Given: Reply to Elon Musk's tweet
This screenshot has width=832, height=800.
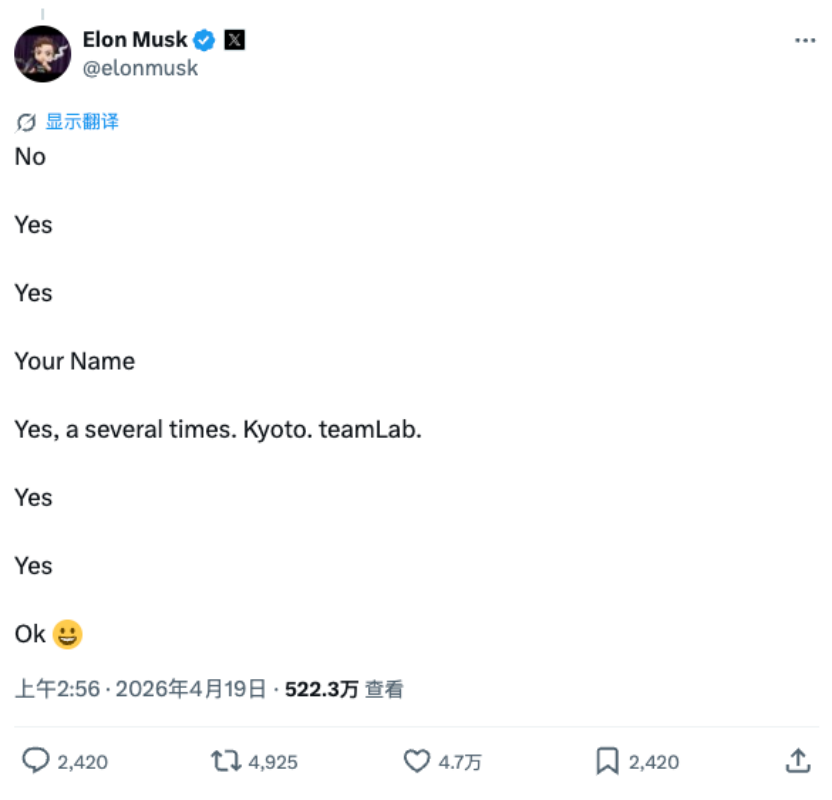Looking at the screenshot, I should coord(38,761).
